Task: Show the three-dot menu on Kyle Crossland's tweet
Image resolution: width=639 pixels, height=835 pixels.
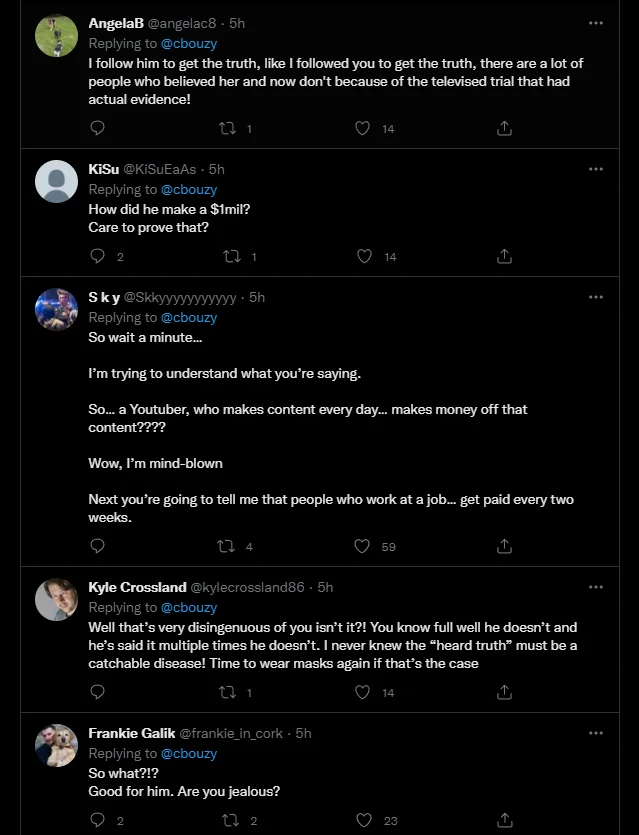Action: (x=596, y=587)
